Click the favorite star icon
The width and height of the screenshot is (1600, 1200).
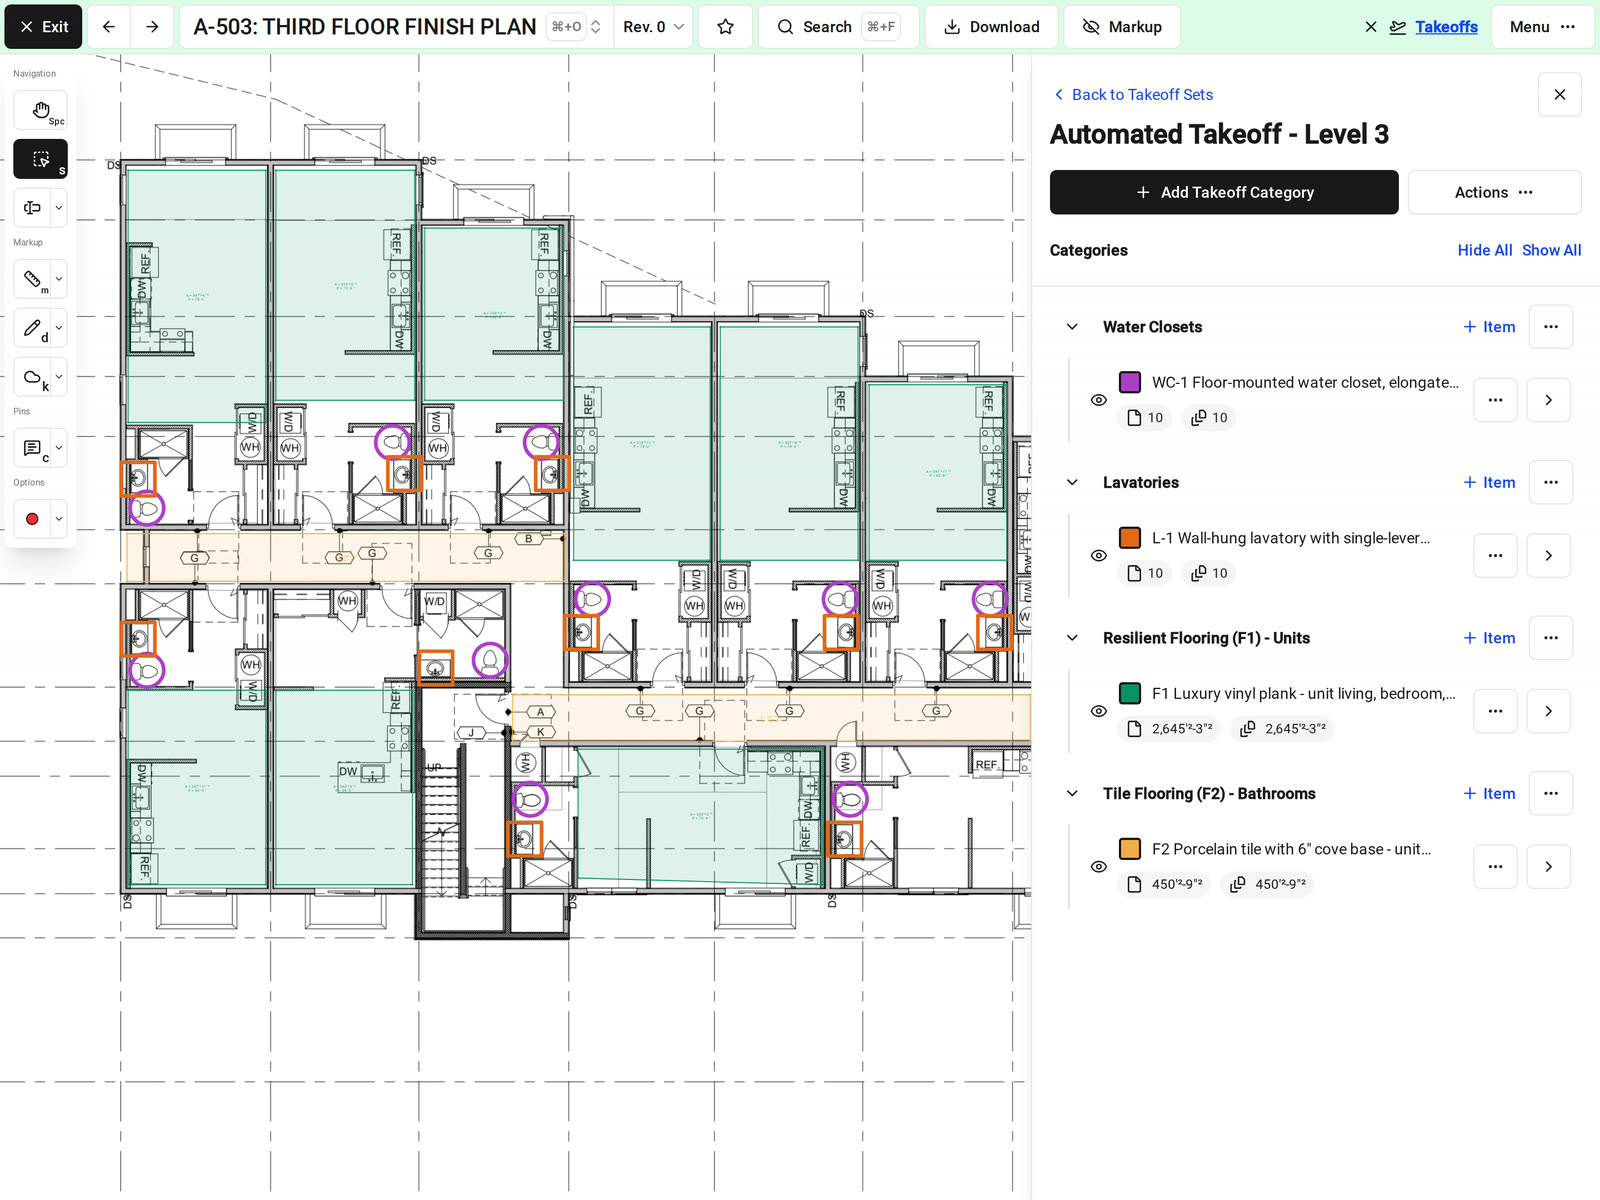click(726, 27)
